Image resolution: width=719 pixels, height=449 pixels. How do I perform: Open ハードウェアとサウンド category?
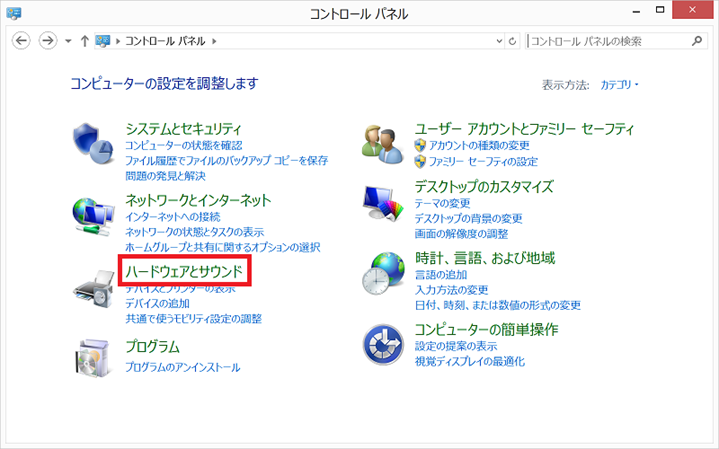point(184,272)
